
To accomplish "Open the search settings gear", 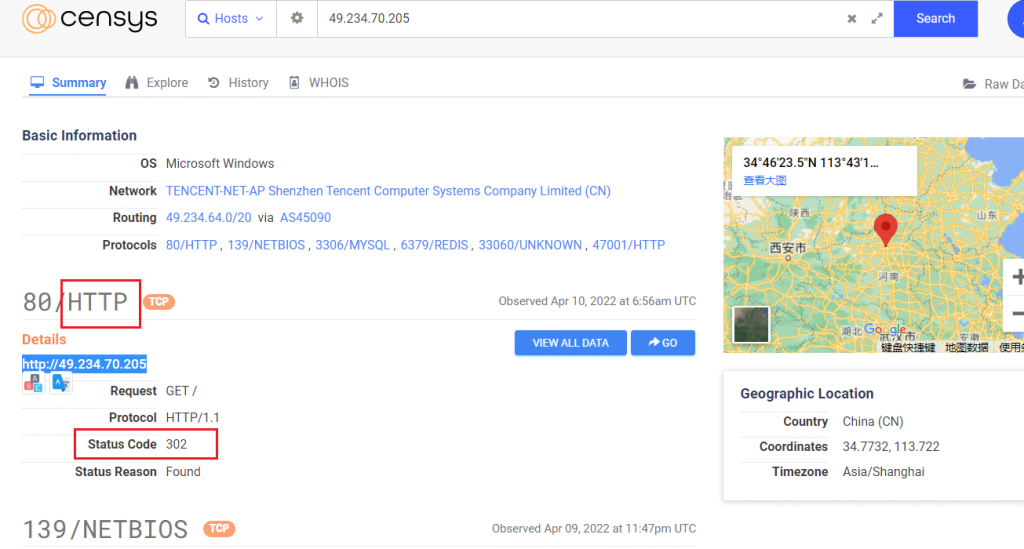I will [x=297, y=19].
